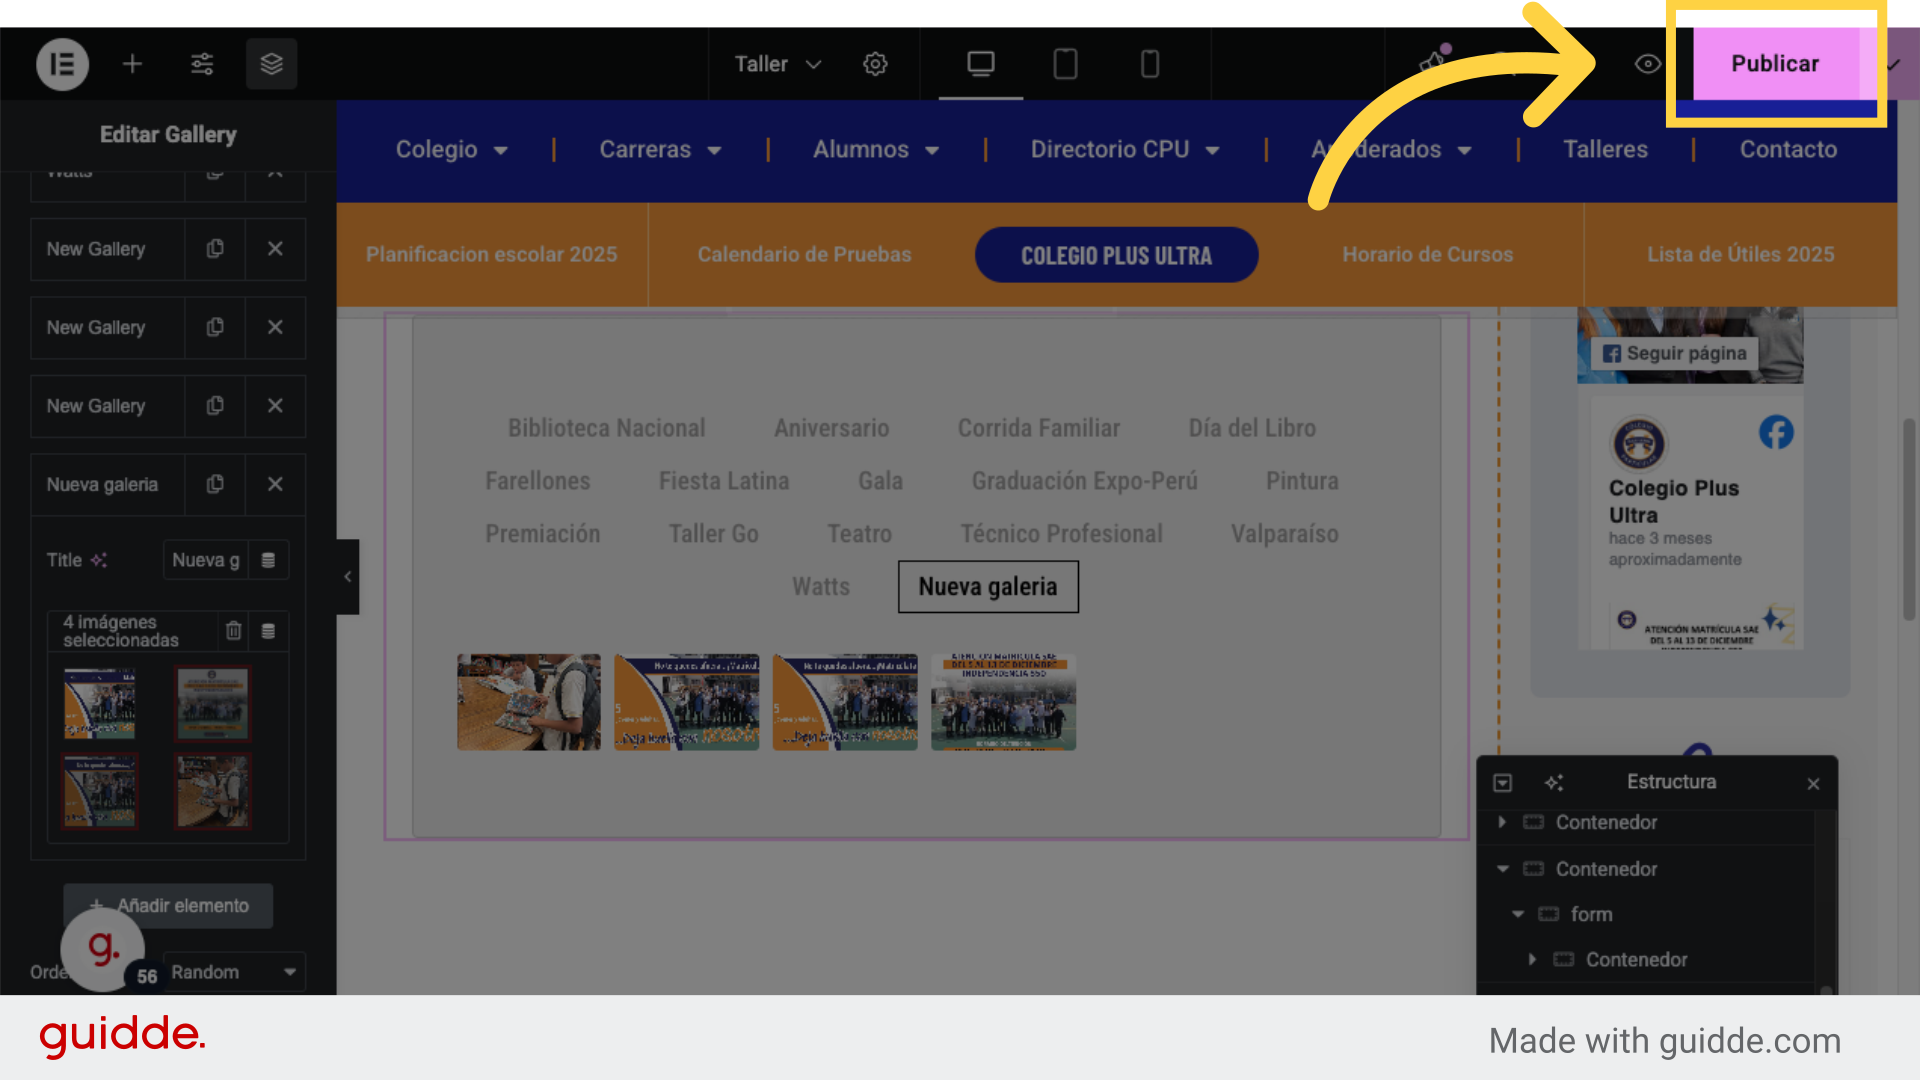Open the Carreras menu dropdown
This screenshot has width=1920, height=1080.
pyautogui.click(x=661, y=150)
